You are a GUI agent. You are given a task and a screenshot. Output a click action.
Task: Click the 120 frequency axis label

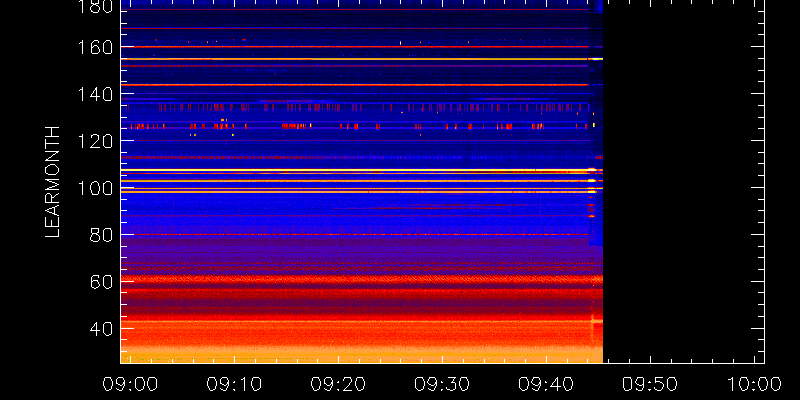click(x=95, y=141)
